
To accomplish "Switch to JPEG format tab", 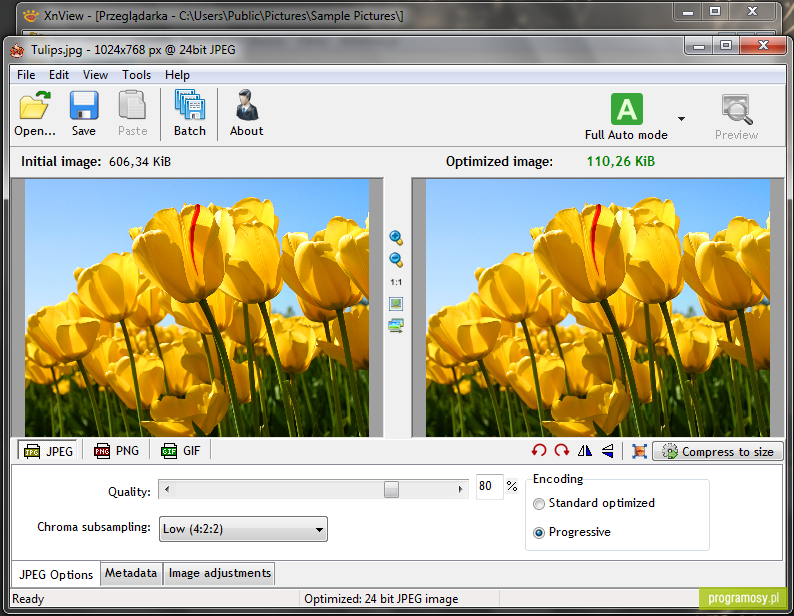I will (x=48, y=451).
